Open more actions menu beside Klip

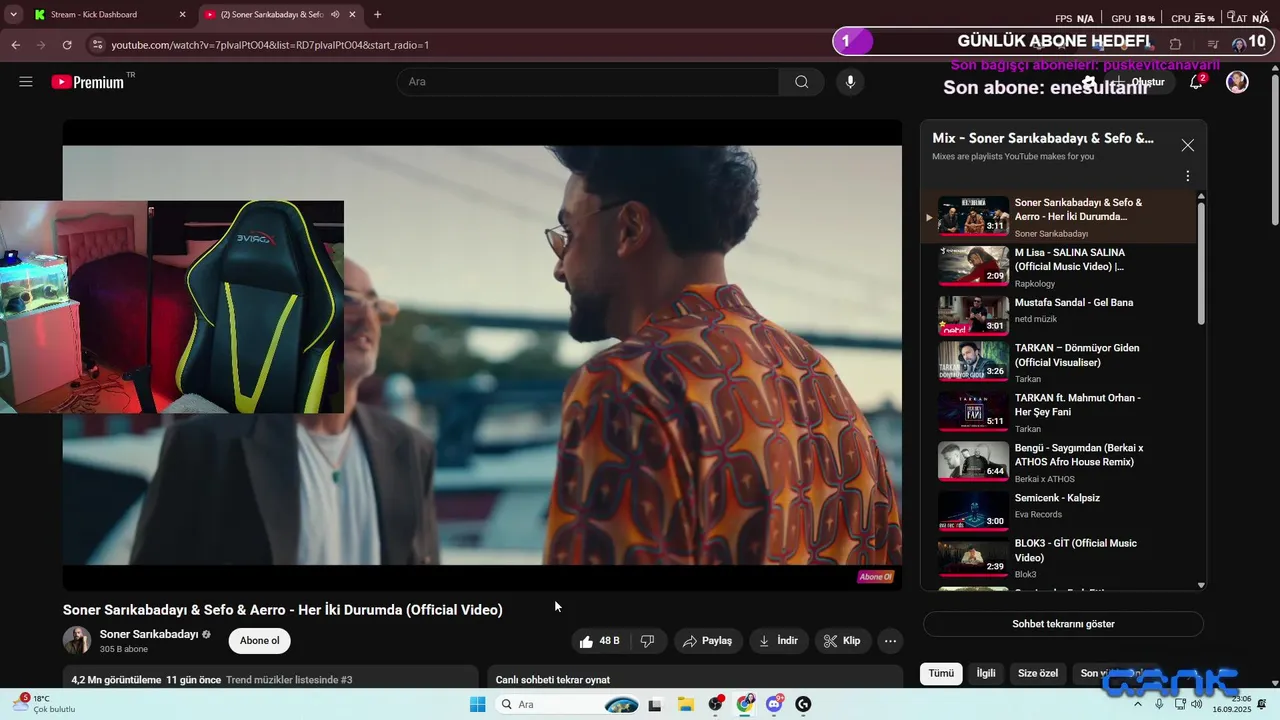pos(890,641)
